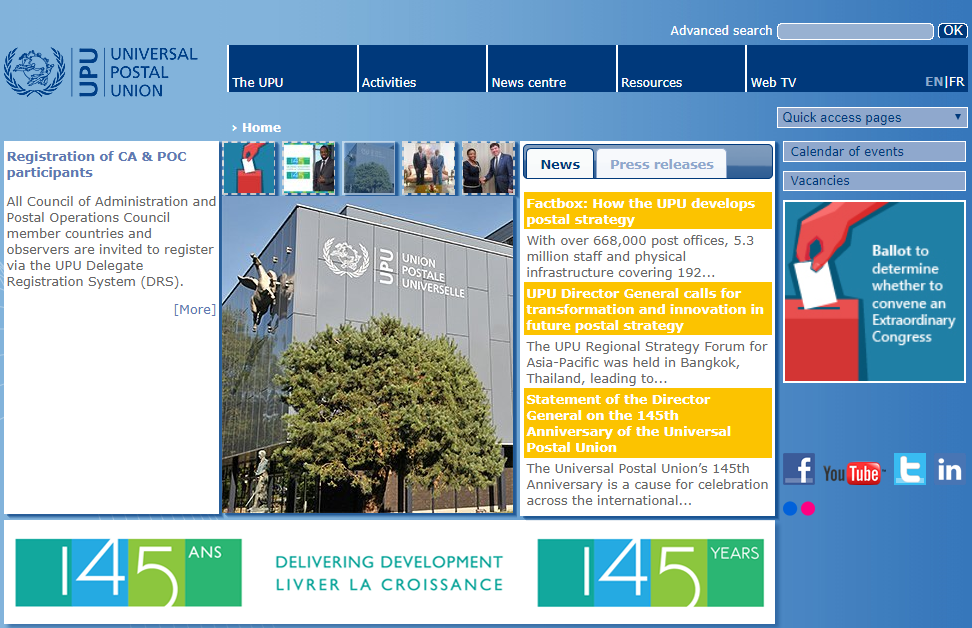Open the UPU Twitter icon

[909, 469]
